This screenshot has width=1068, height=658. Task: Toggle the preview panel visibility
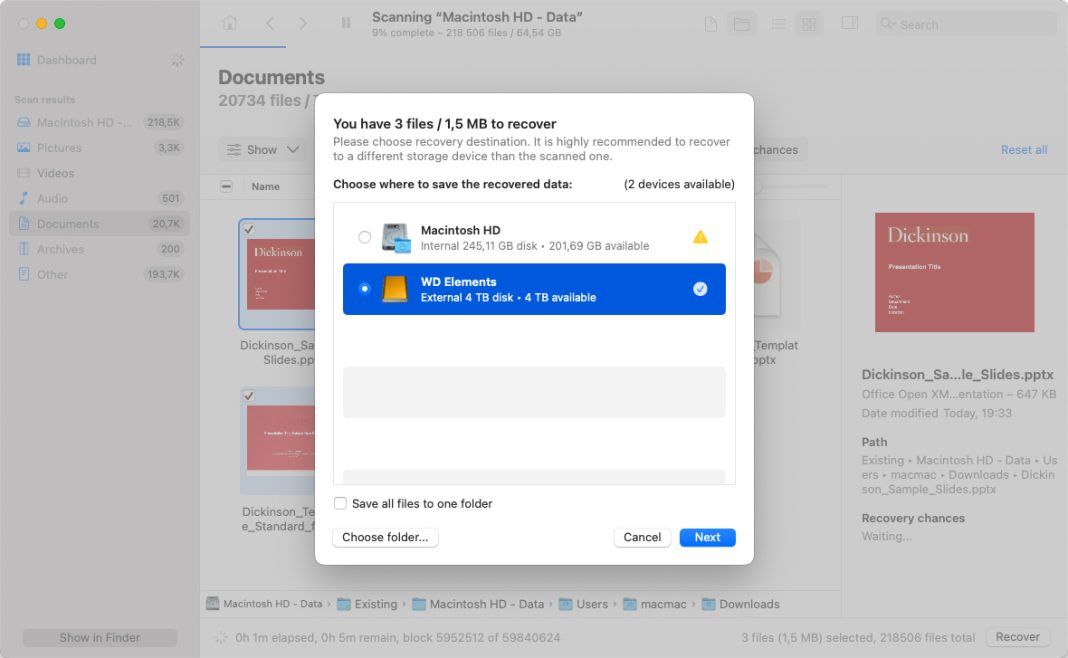coord(849,23)
